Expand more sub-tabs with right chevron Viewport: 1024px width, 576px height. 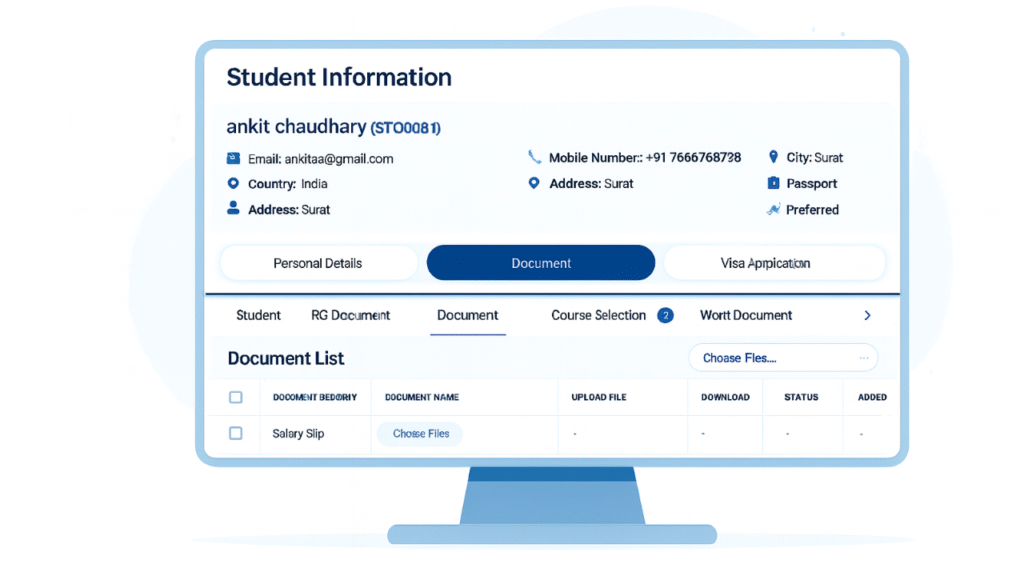(x=867, y=315)
